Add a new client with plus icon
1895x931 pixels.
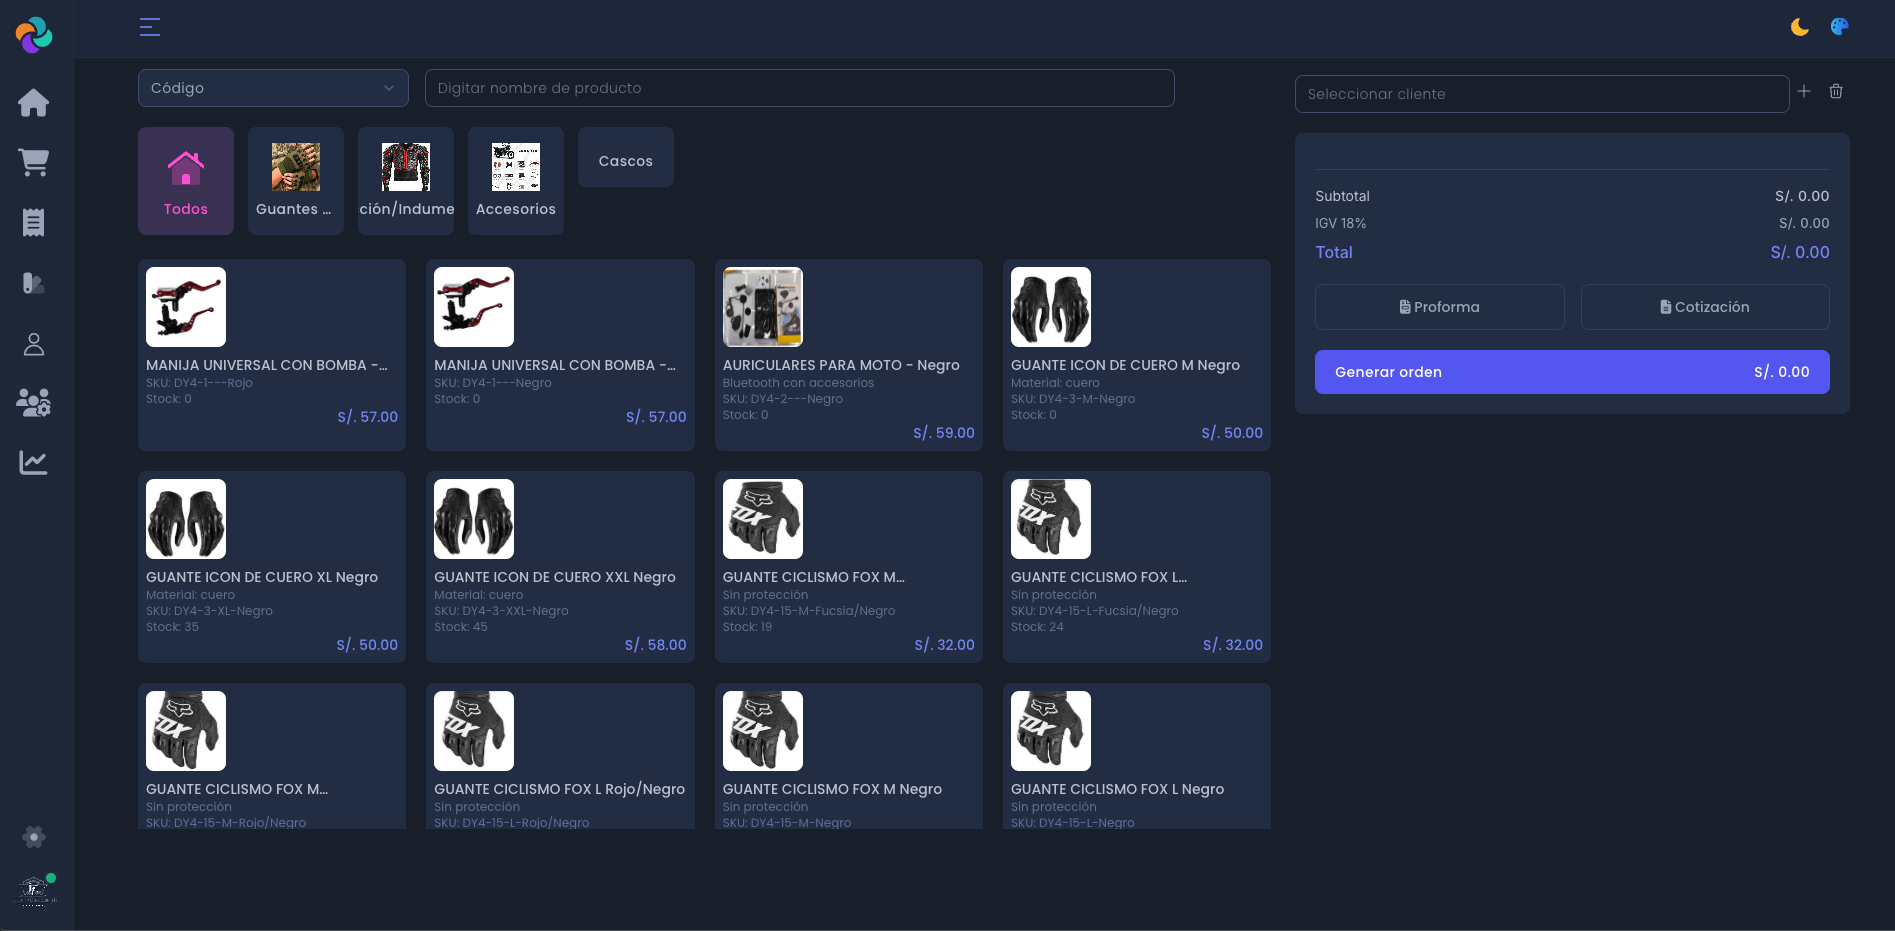[1804, 92]
